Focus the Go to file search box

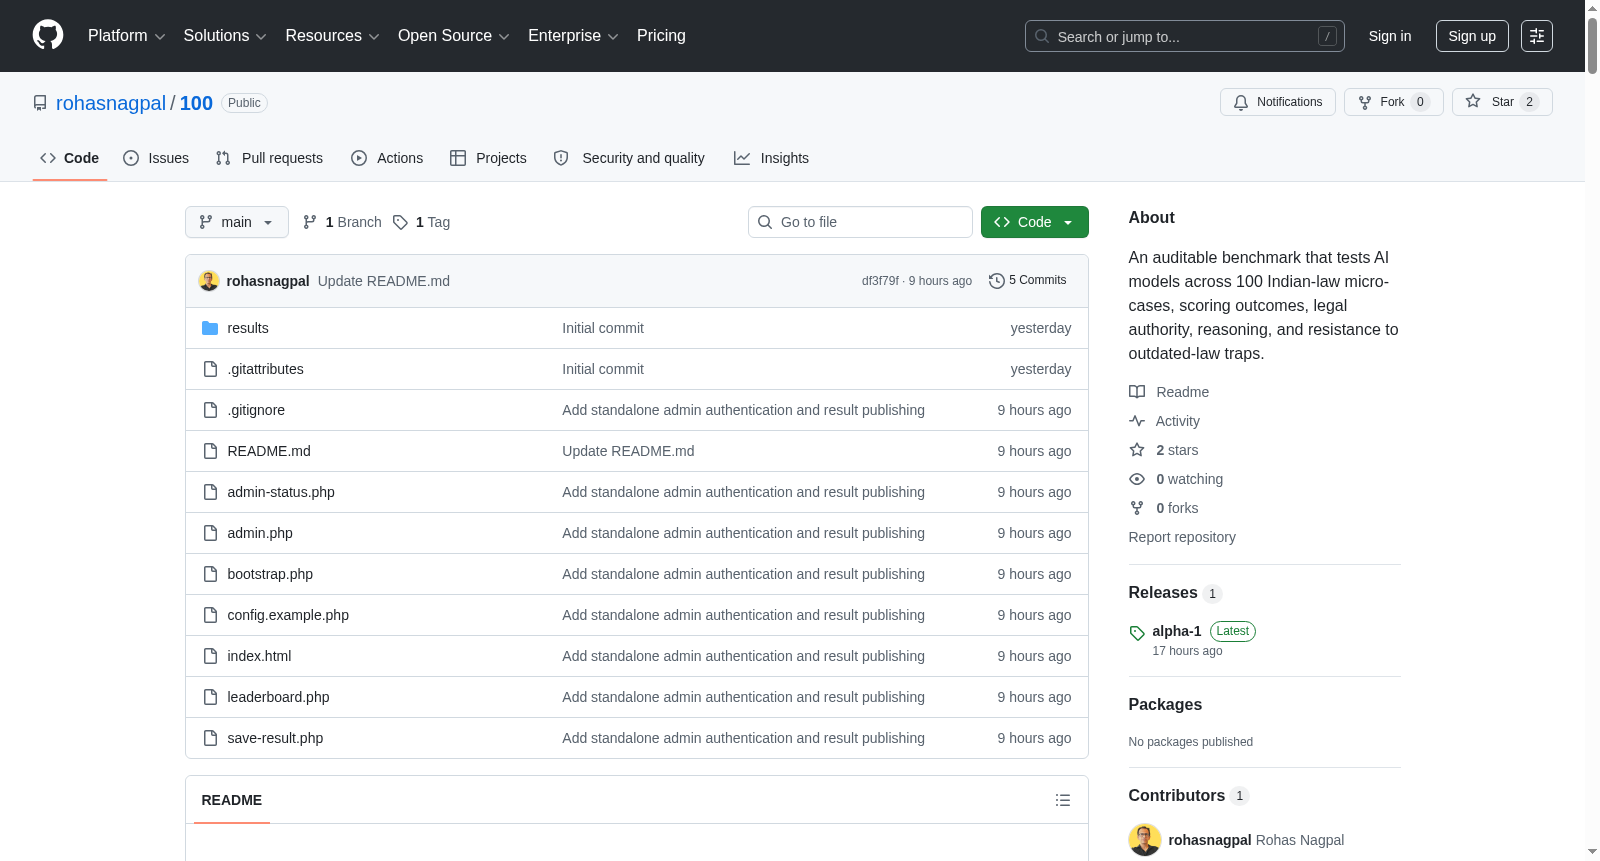tap(860, 222)
